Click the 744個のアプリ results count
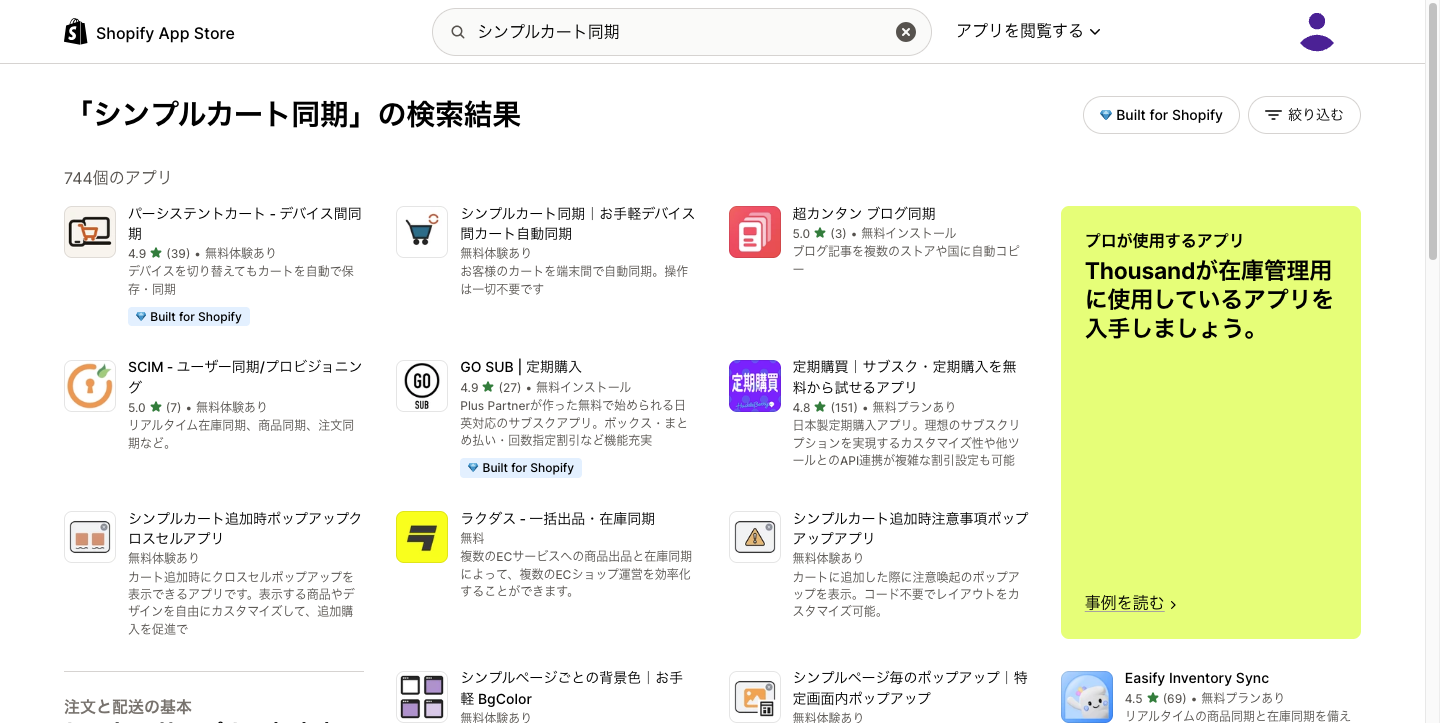The image size is (1440, 723). (x=118, y=177)
